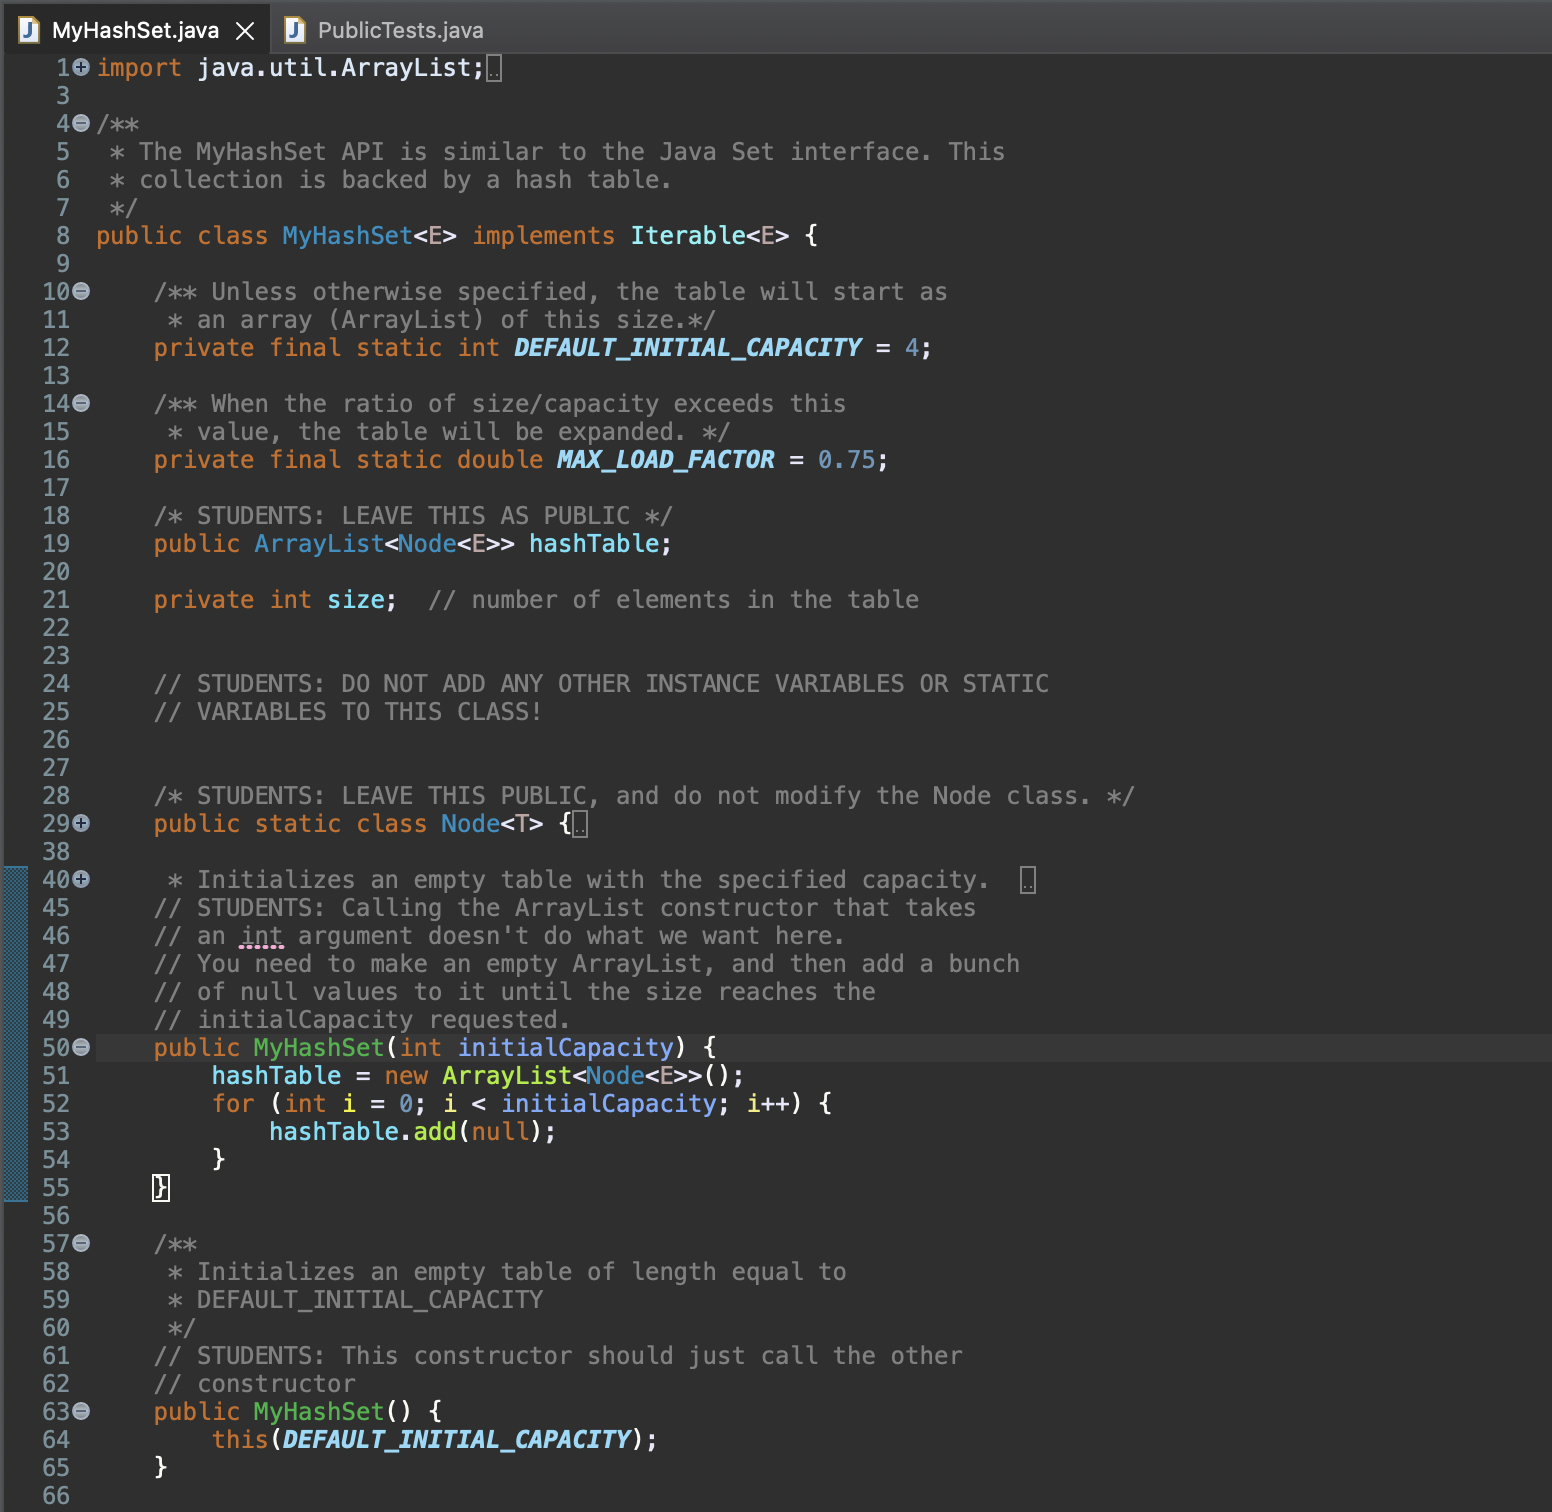Collapse the Javadoc fold marker at line 57
Image resolution: width=1552 pixels, height=1512 pixels.
pos(81,1243)
